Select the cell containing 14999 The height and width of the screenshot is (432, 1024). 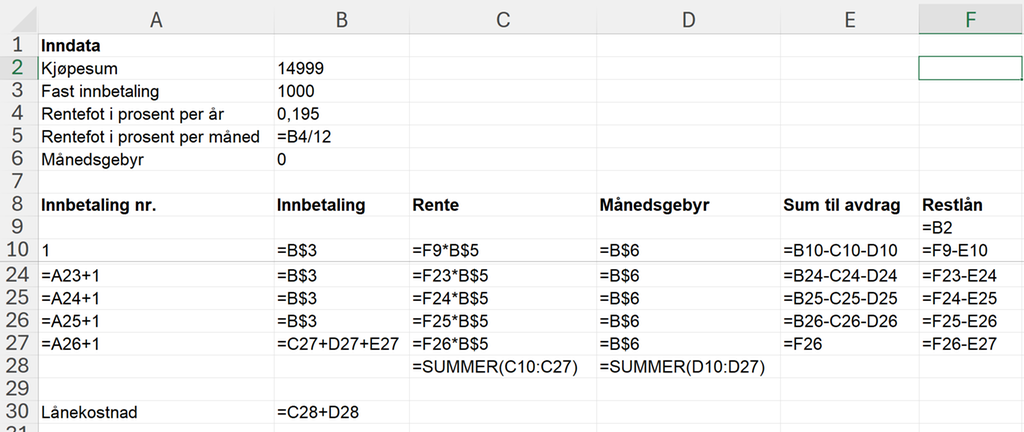point(341,68)
